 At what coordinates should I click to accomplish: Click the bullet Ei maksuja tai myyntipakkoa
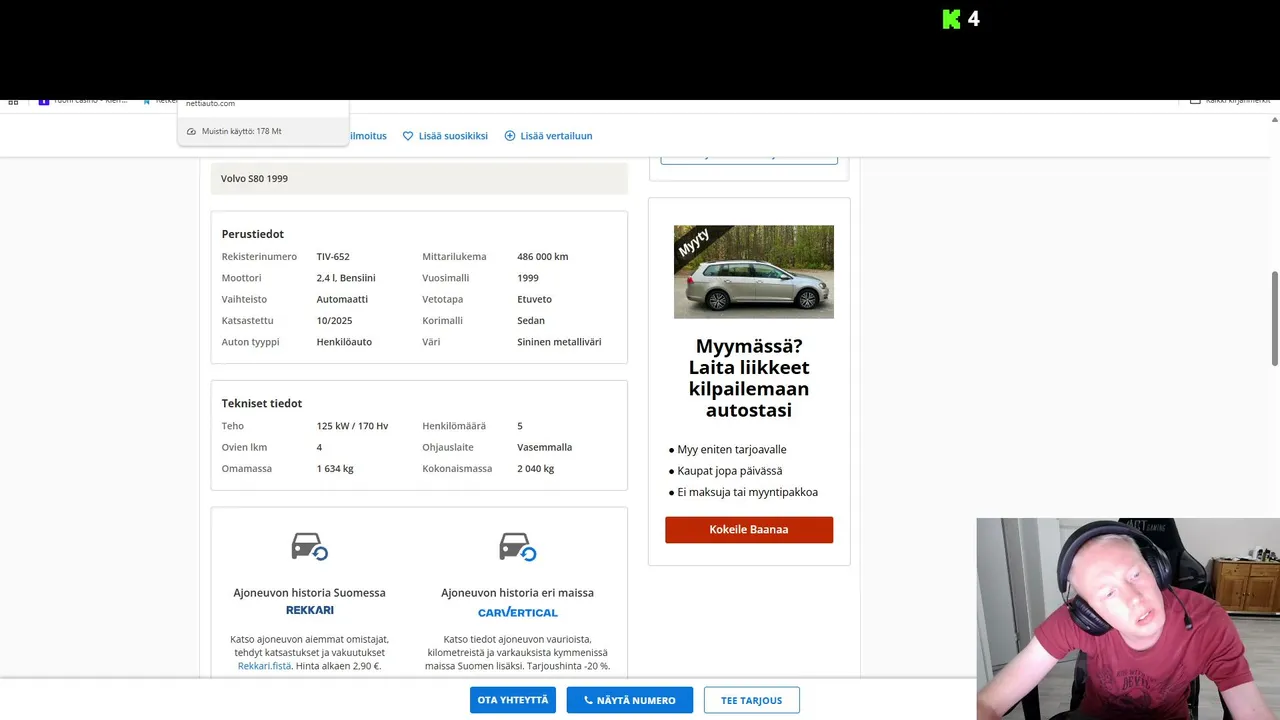coord(748,492)
